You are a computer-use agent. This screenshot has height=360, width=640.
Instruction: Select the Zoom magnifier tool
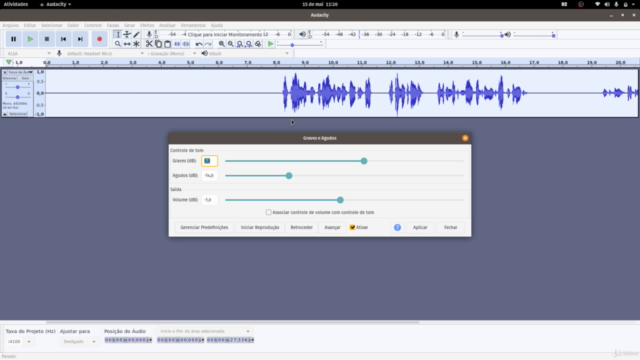coord(118,44)
